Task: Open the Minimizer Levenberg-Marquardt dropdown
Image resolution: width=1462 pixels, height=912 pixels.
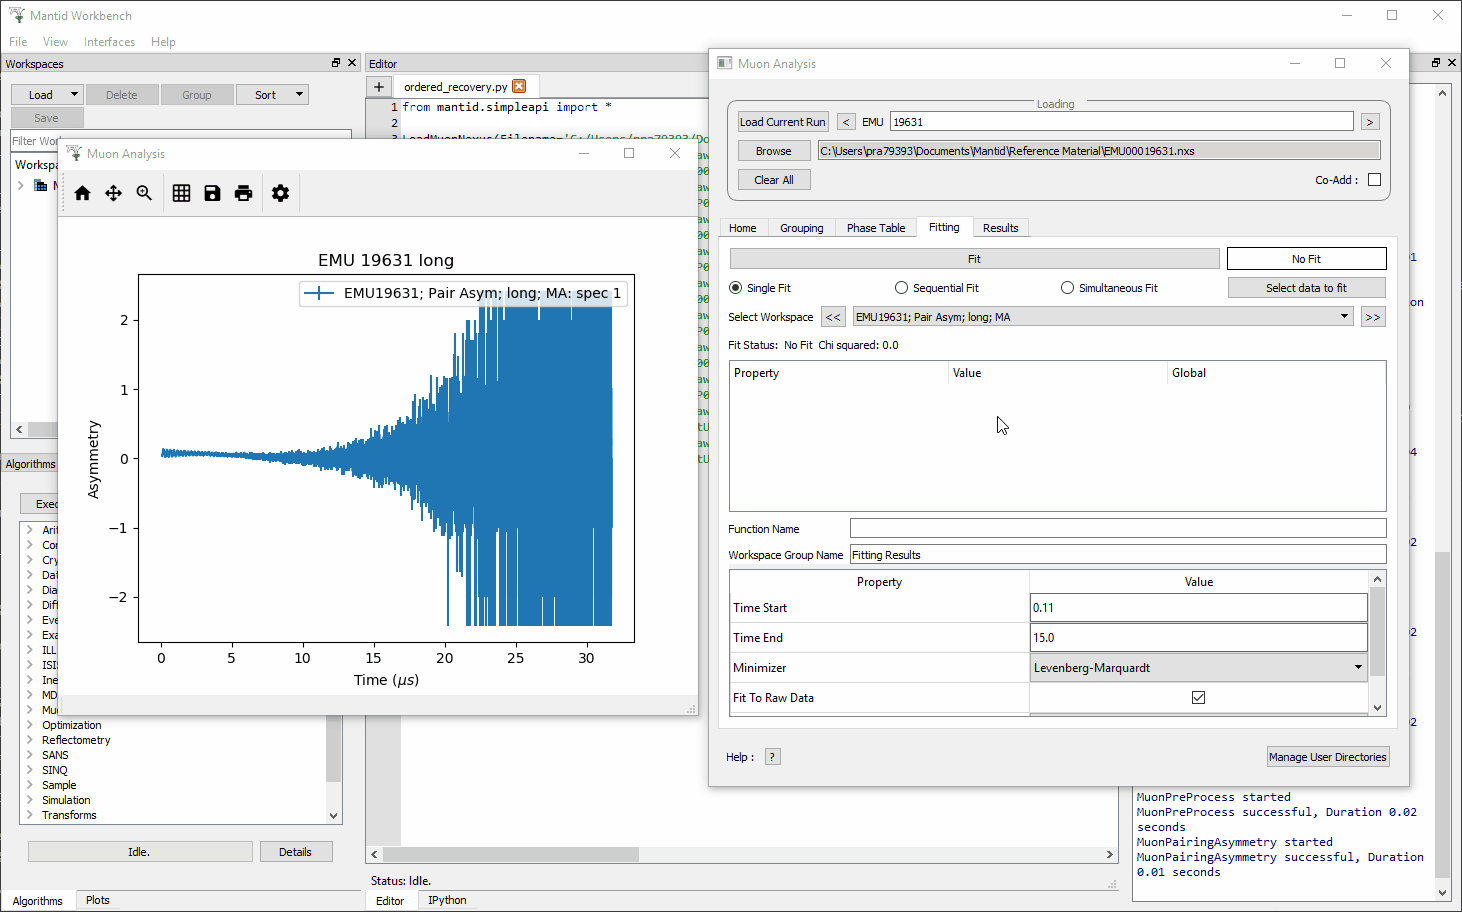Action: click(x=1357, y=668)
